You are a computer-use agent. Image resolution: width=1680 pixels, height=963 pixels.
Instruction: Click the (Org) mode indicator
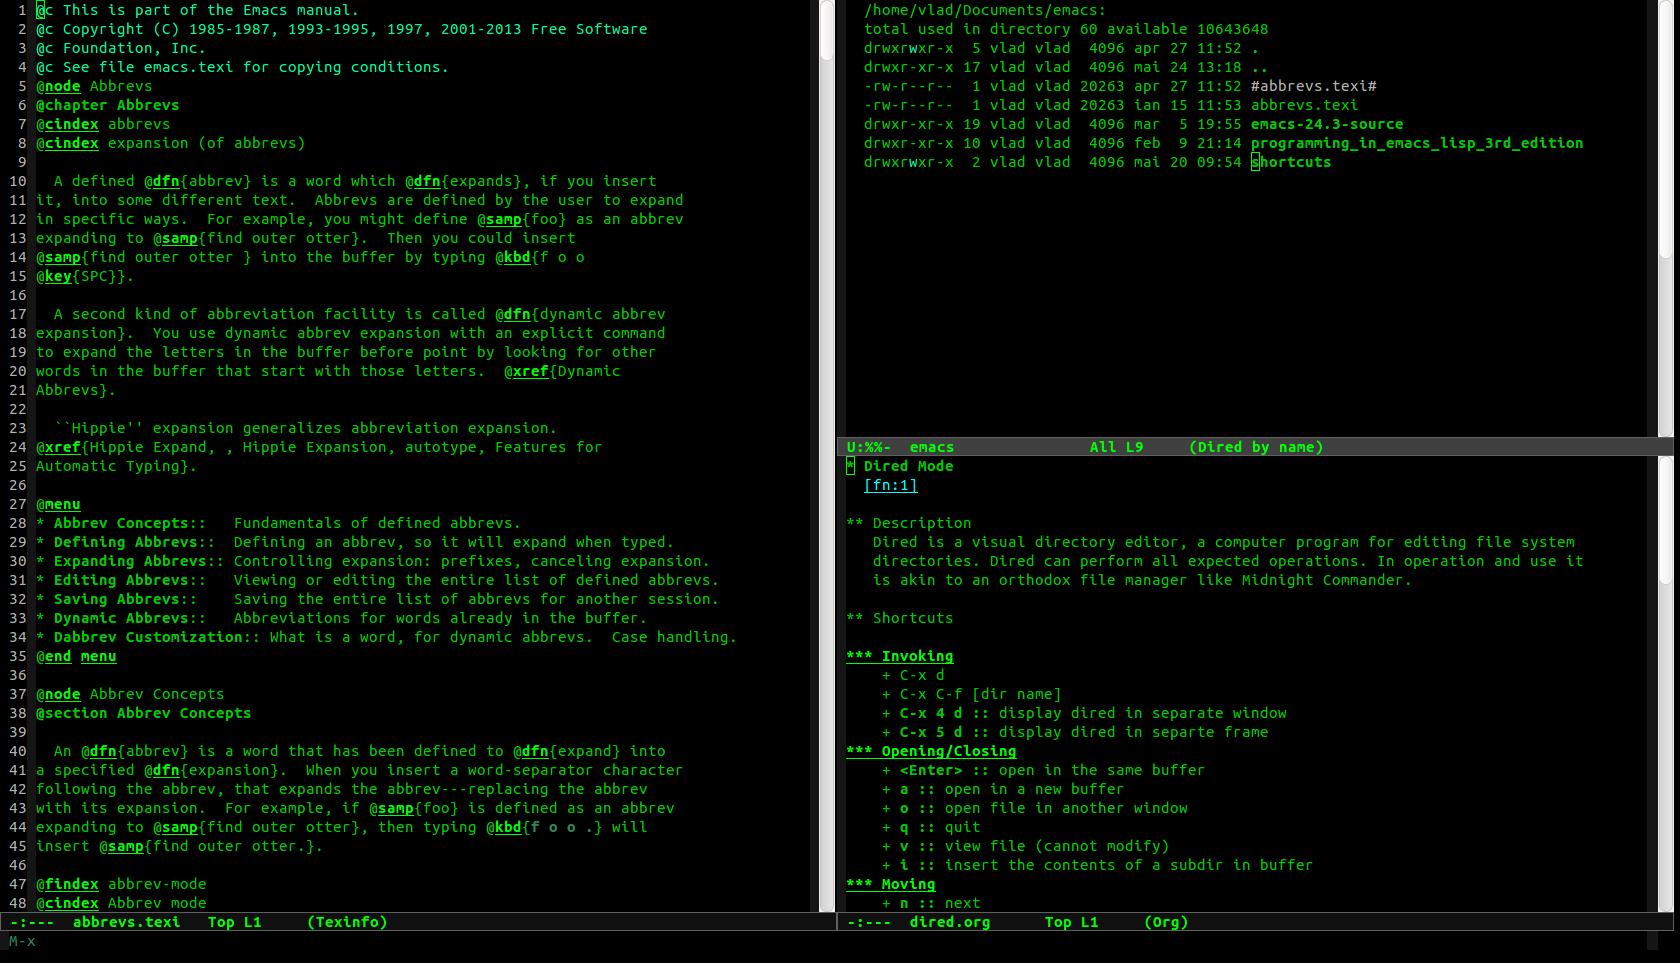pyautogui.click(x=1166, y=922)
